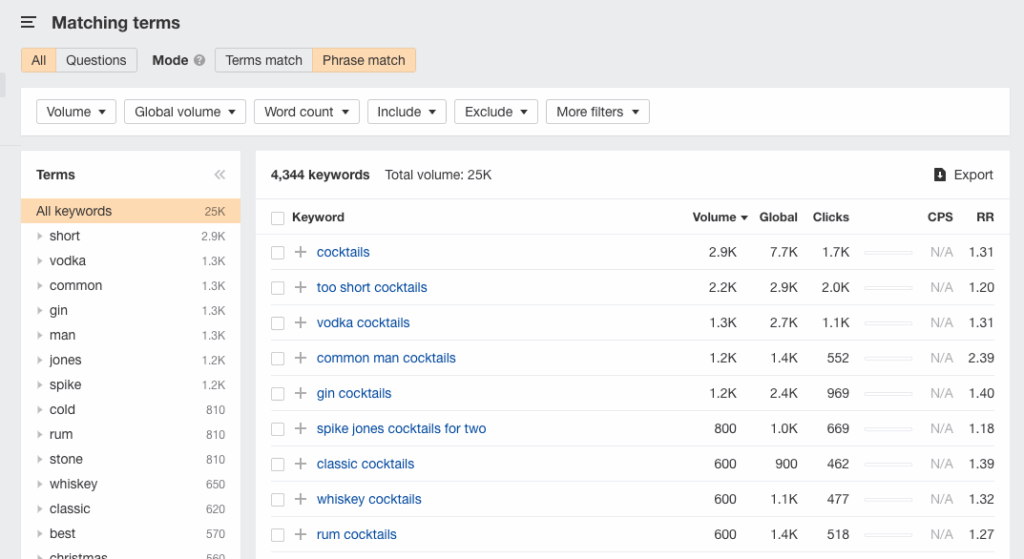
Task: Expand the 'vodka' term in Terms list
Action: coord(40,261)
